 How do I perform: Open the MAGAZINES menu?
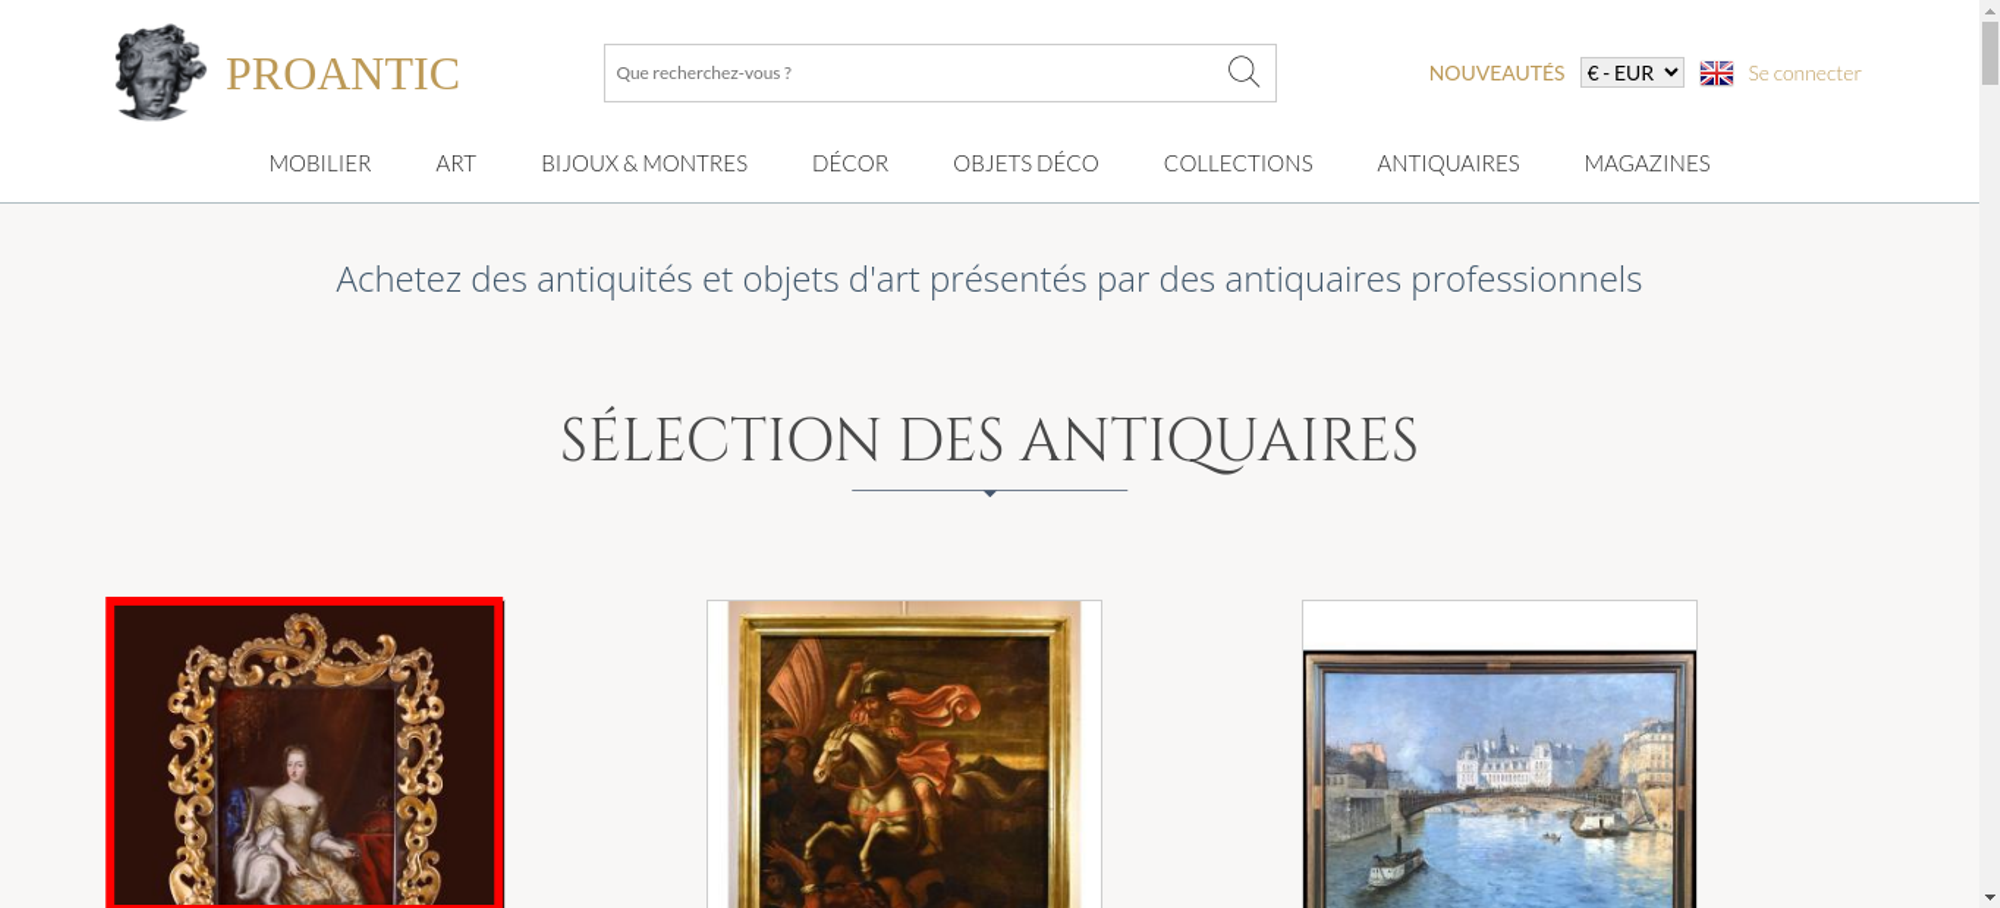(x=1647, y=163)
